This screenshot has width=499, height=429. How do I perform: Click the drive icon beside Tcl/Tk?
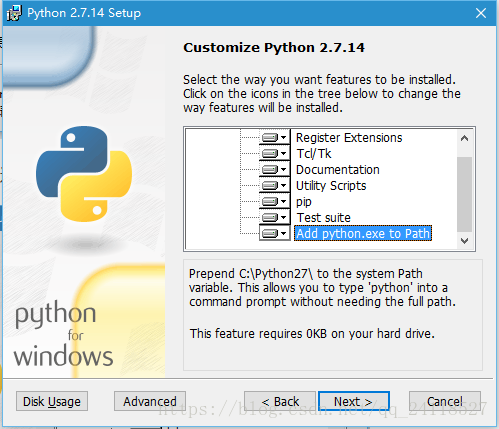pos(275,153)
